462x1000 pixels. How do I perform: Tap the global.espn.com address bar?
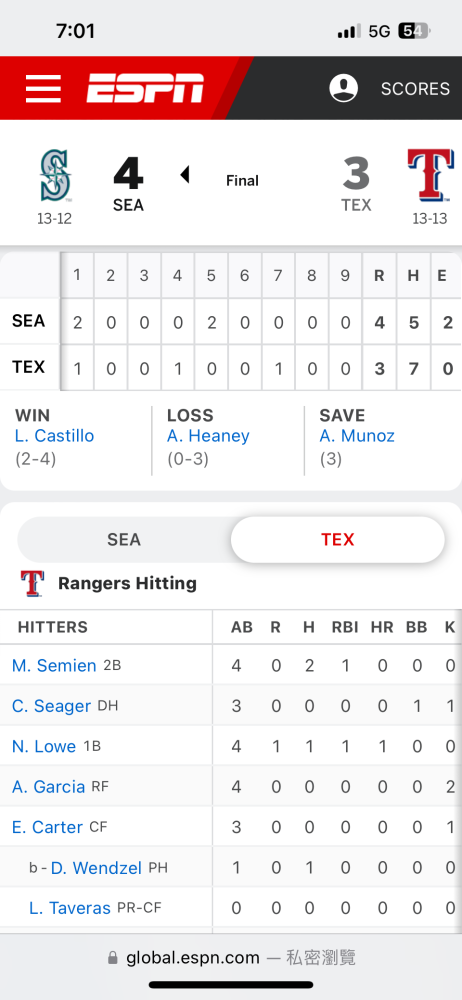point(231,958)
